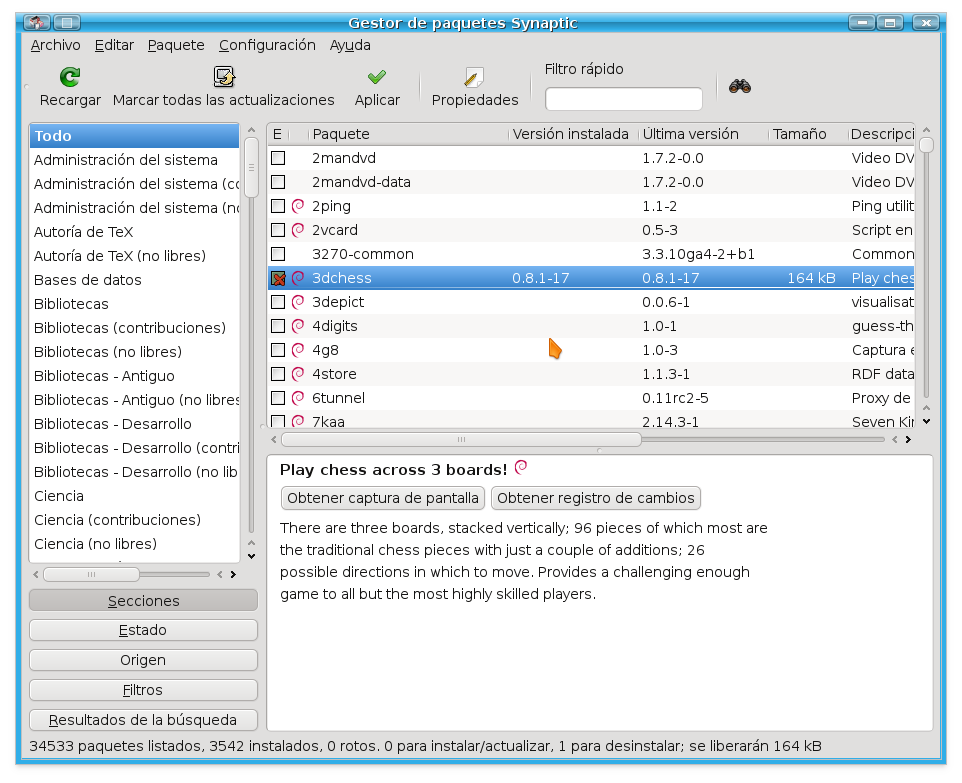Image resolution: width=962 pixels, height=783 pixels.
Task: Toggle checkbox for 4digits package
Action: [x=278, y=326]
